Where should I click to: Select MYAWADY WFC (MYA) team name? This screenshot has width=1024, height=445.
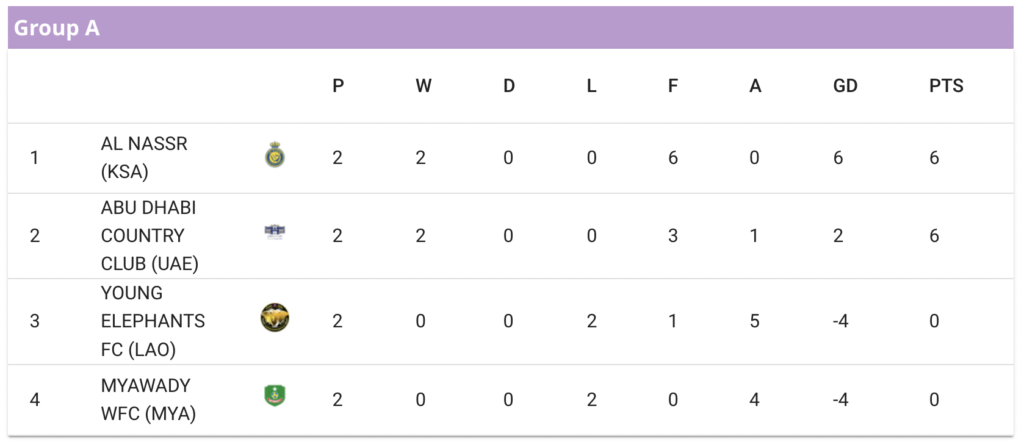[148, 400]
